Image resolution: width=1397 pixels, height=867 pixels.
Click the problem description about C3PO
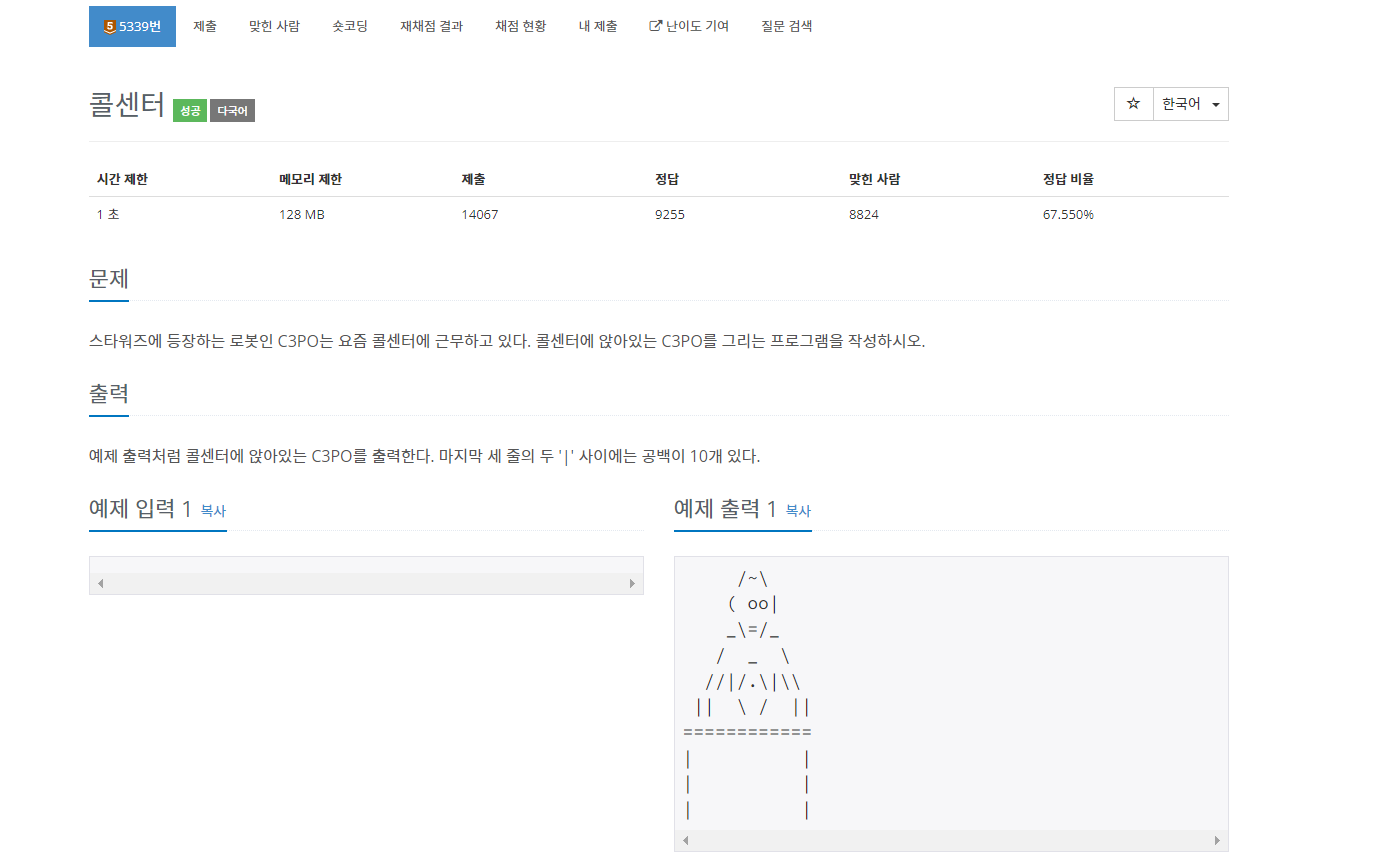(x=507, y=341)
